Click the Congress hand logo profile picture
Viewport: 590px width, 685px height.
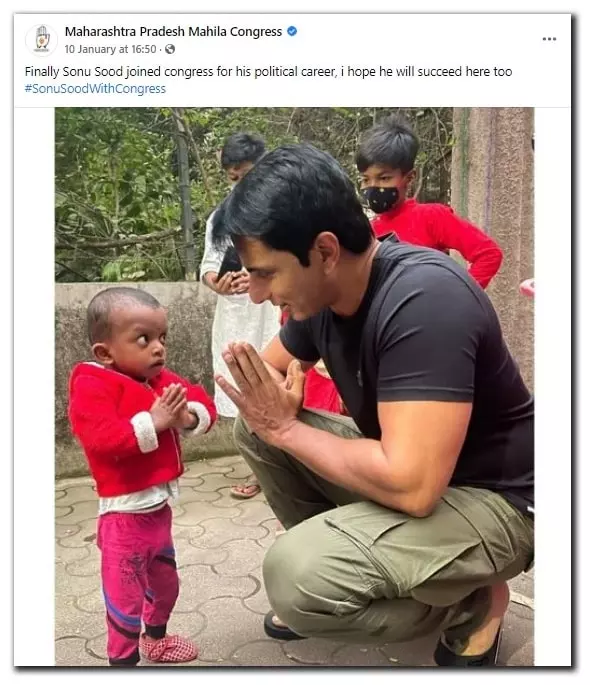(41, 40)
